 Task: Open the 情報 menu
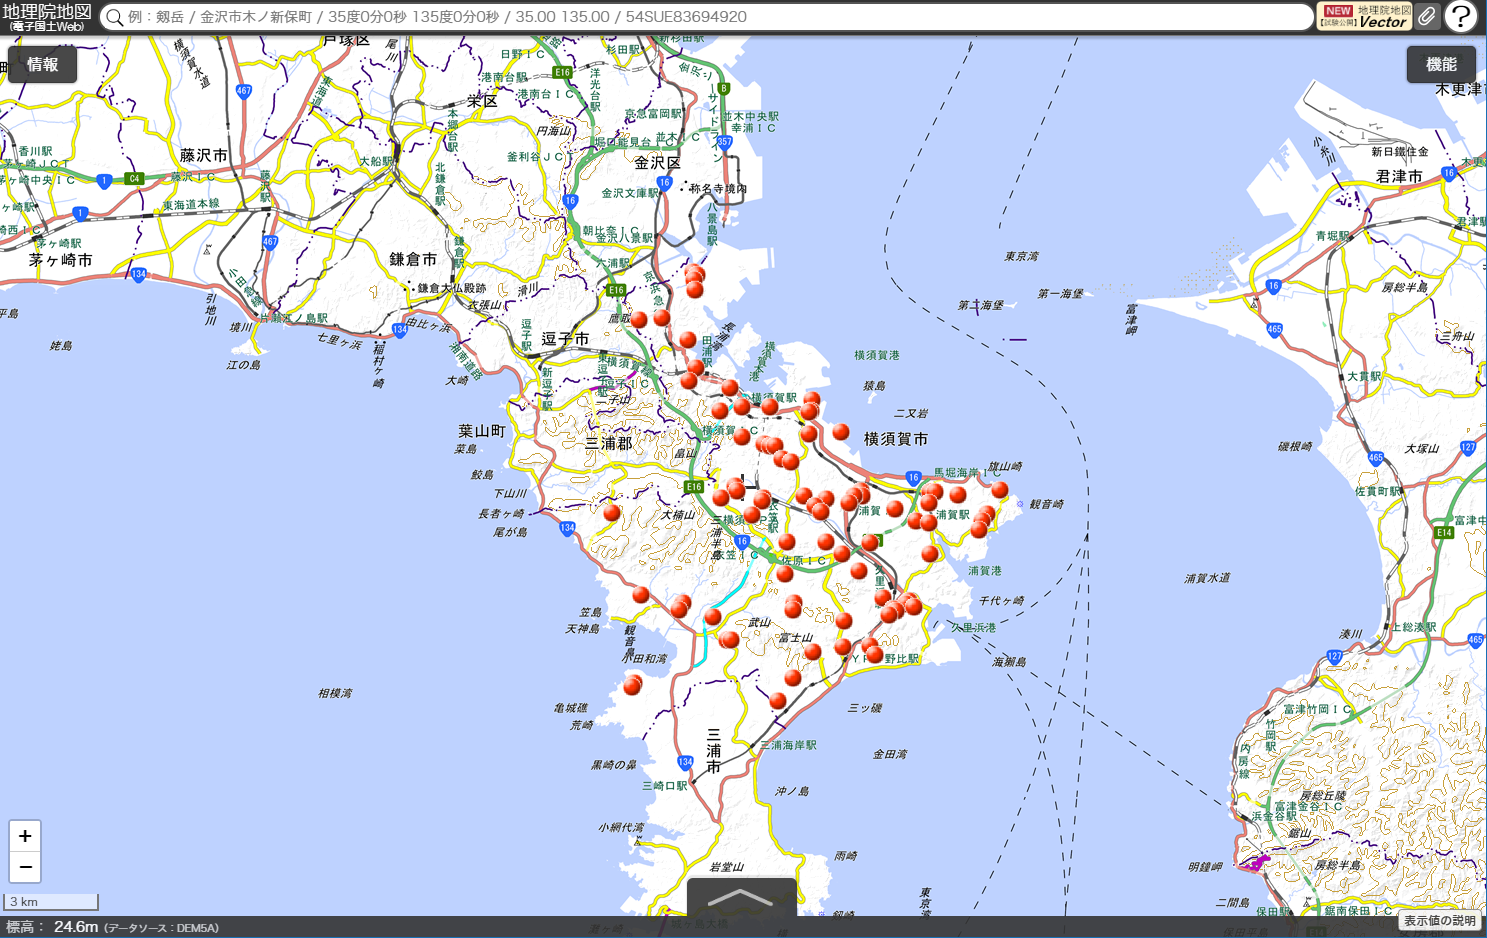point(42,65)
